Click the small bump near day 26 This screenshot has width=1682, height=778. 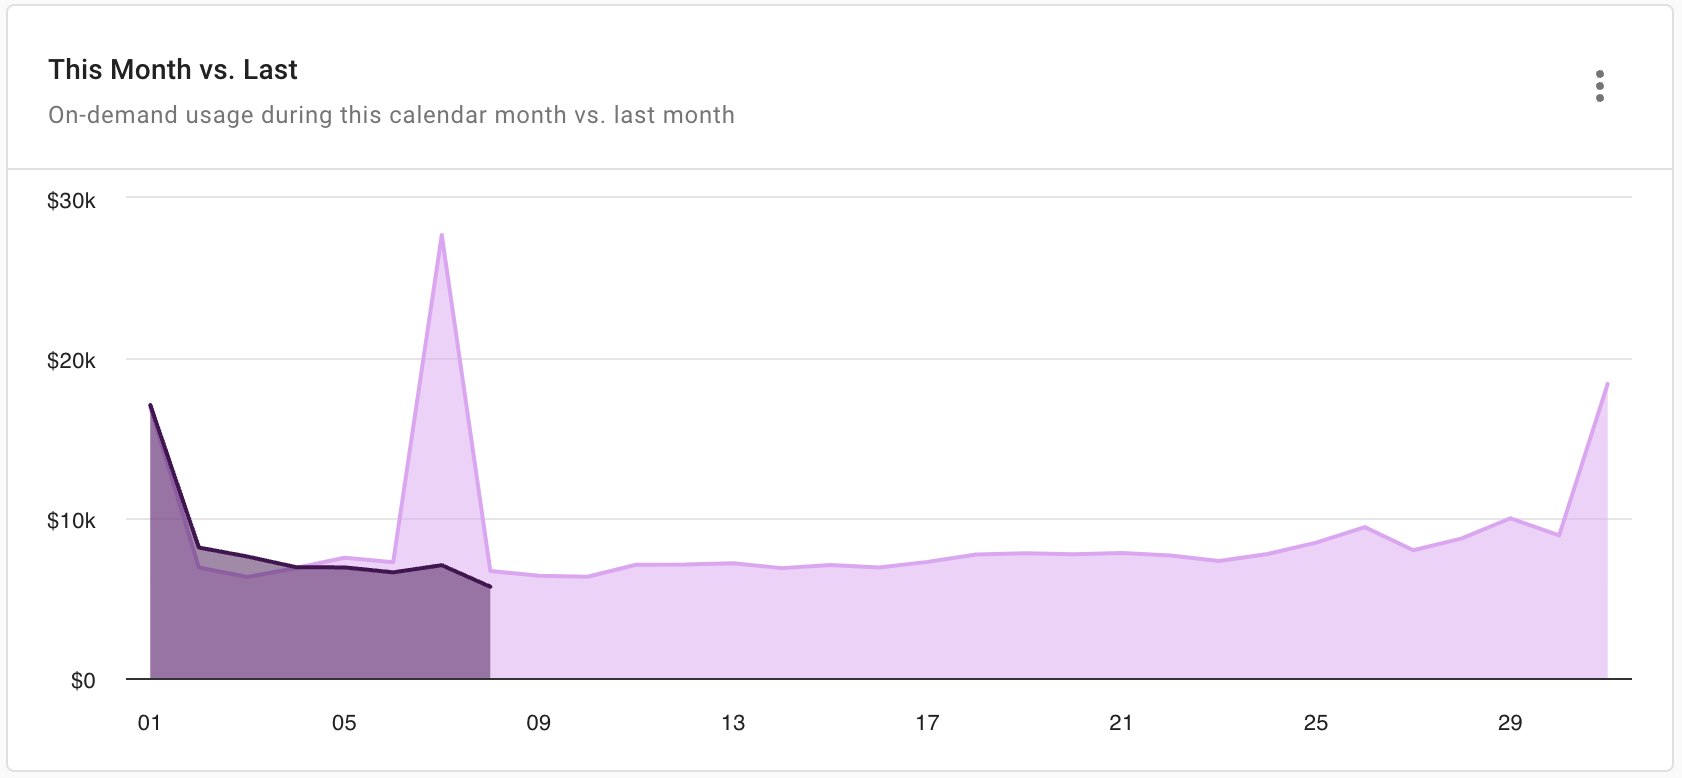(1364, 527)
